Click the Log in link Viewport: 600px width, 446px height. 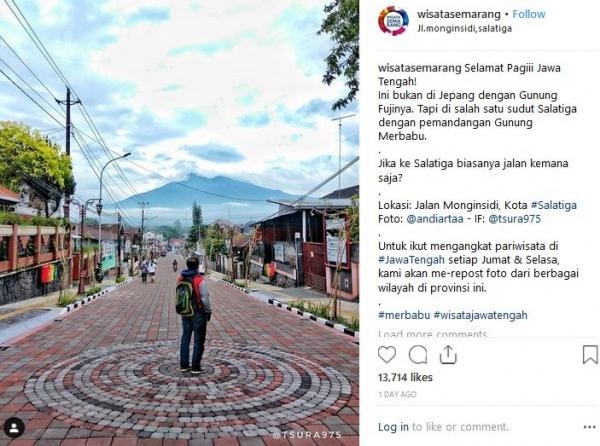(x=393, y=427)
